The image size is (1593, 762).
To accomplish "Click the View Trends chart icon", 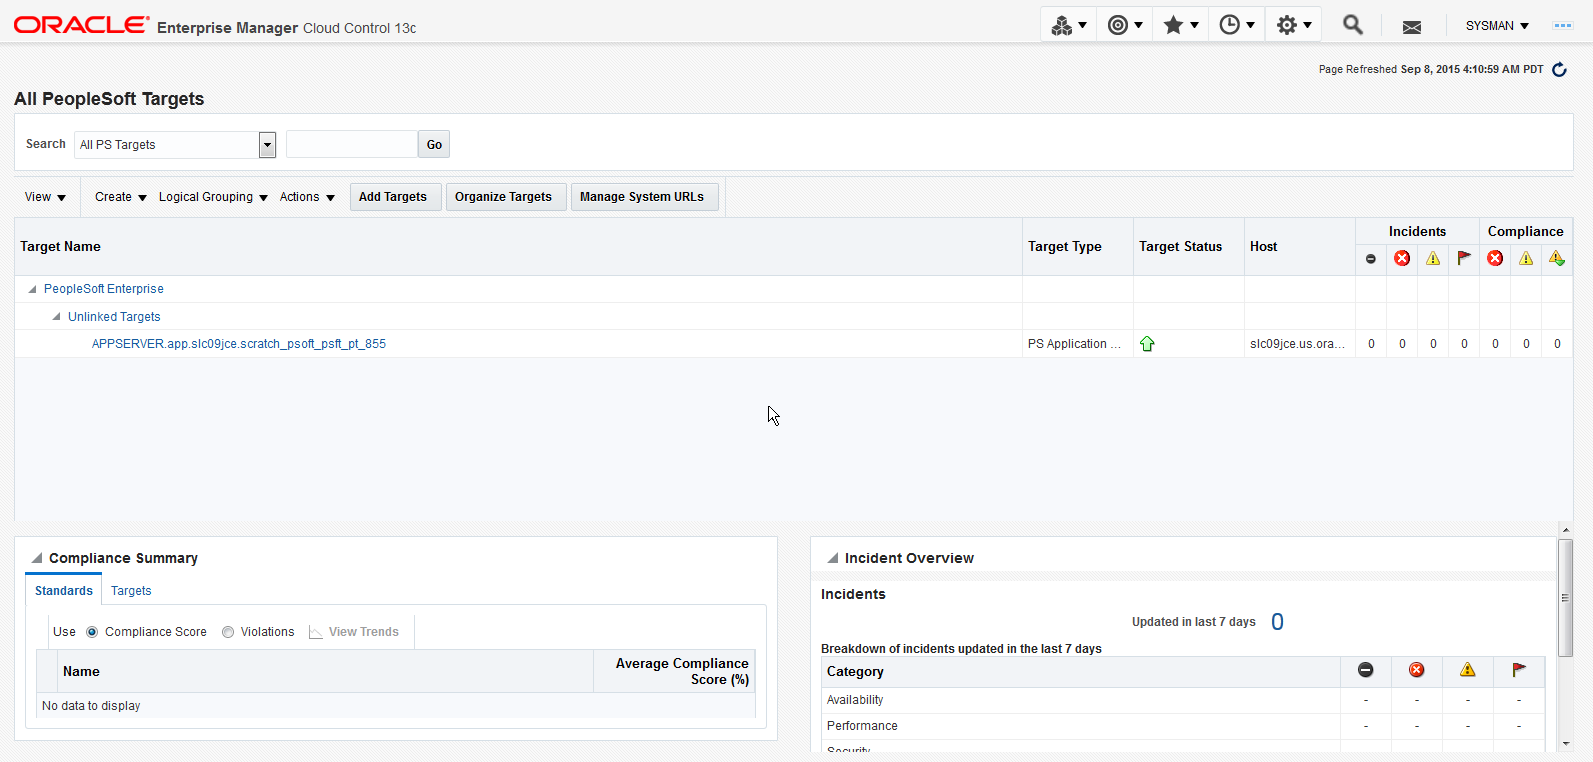I will point(316,632).
